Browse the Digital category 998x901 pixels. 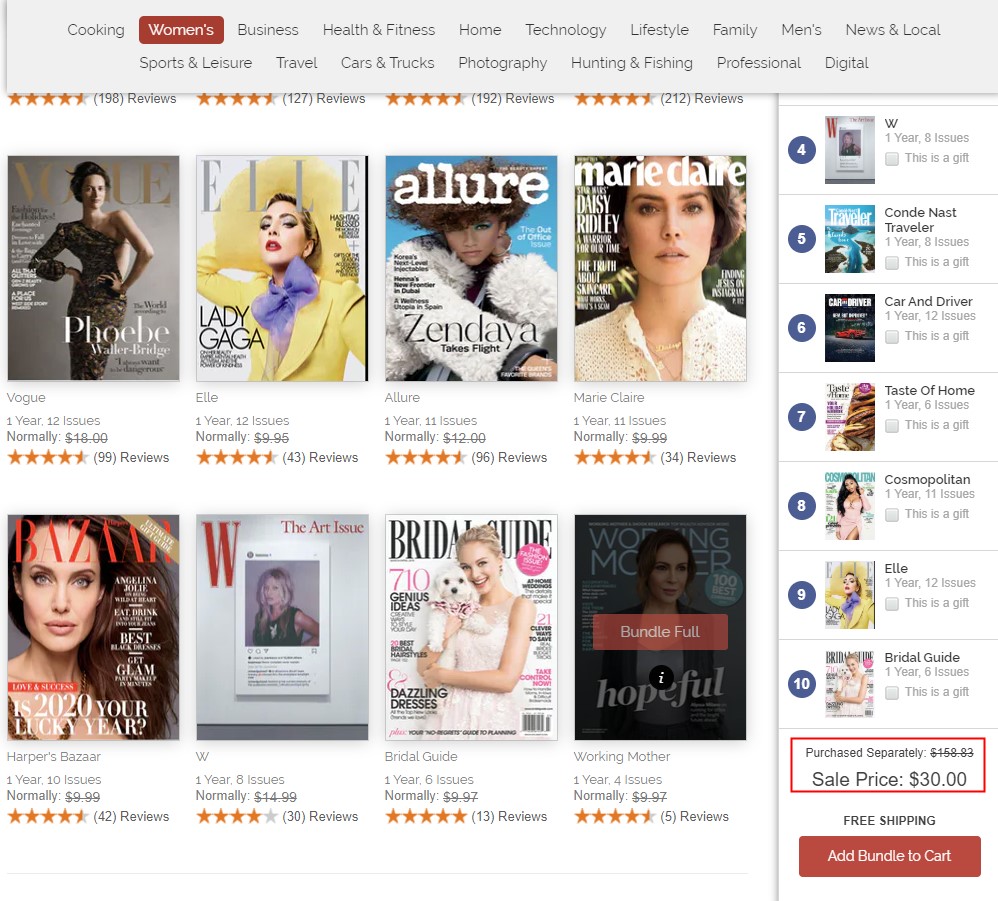point(846,63)
